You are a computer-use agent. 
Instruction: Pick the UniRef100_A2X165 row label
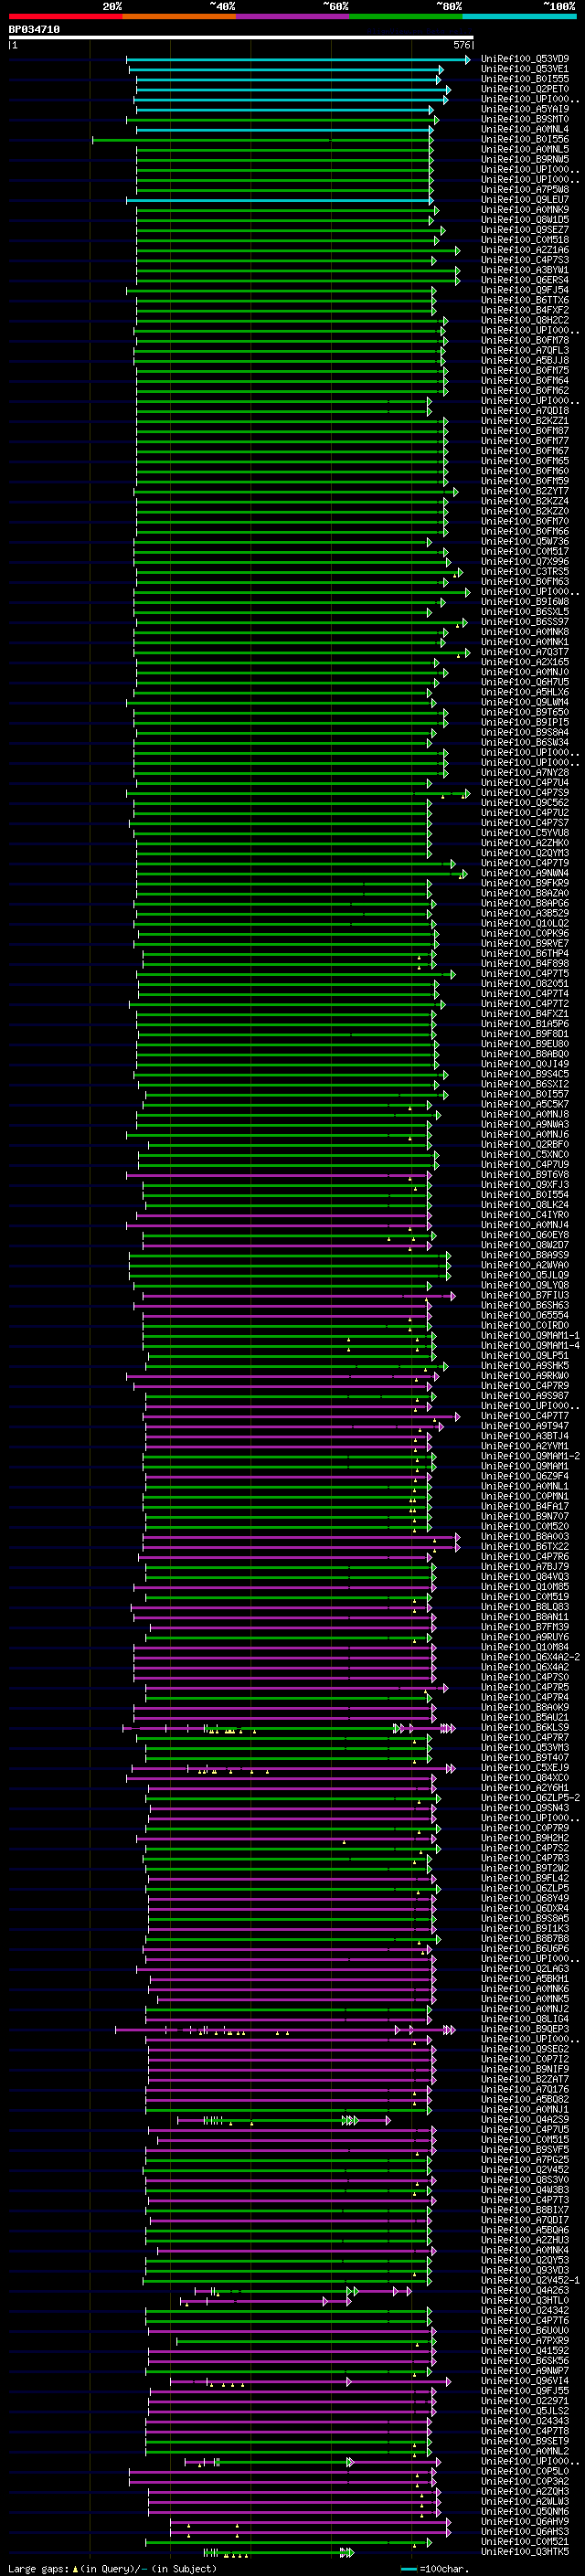pyautogui.click(x=525, y=662)
